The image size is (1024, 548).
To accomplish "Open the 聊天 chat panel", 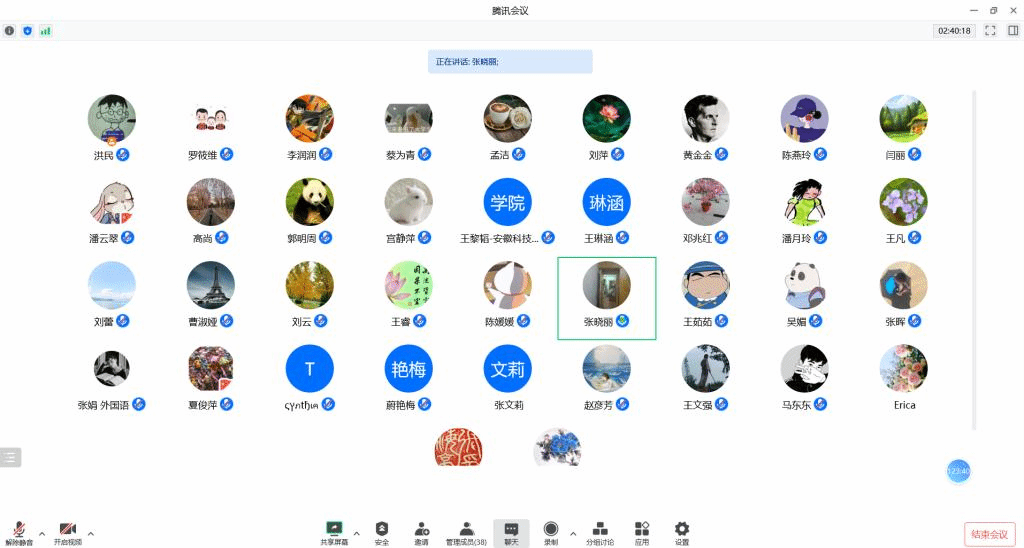I will click(511, 531).
